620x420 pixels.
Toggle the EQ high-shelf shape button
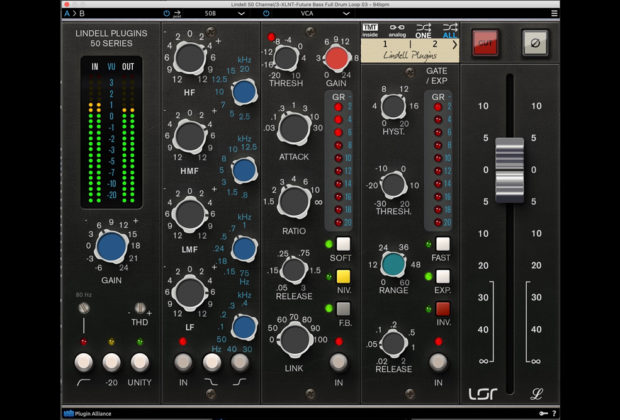240,362
